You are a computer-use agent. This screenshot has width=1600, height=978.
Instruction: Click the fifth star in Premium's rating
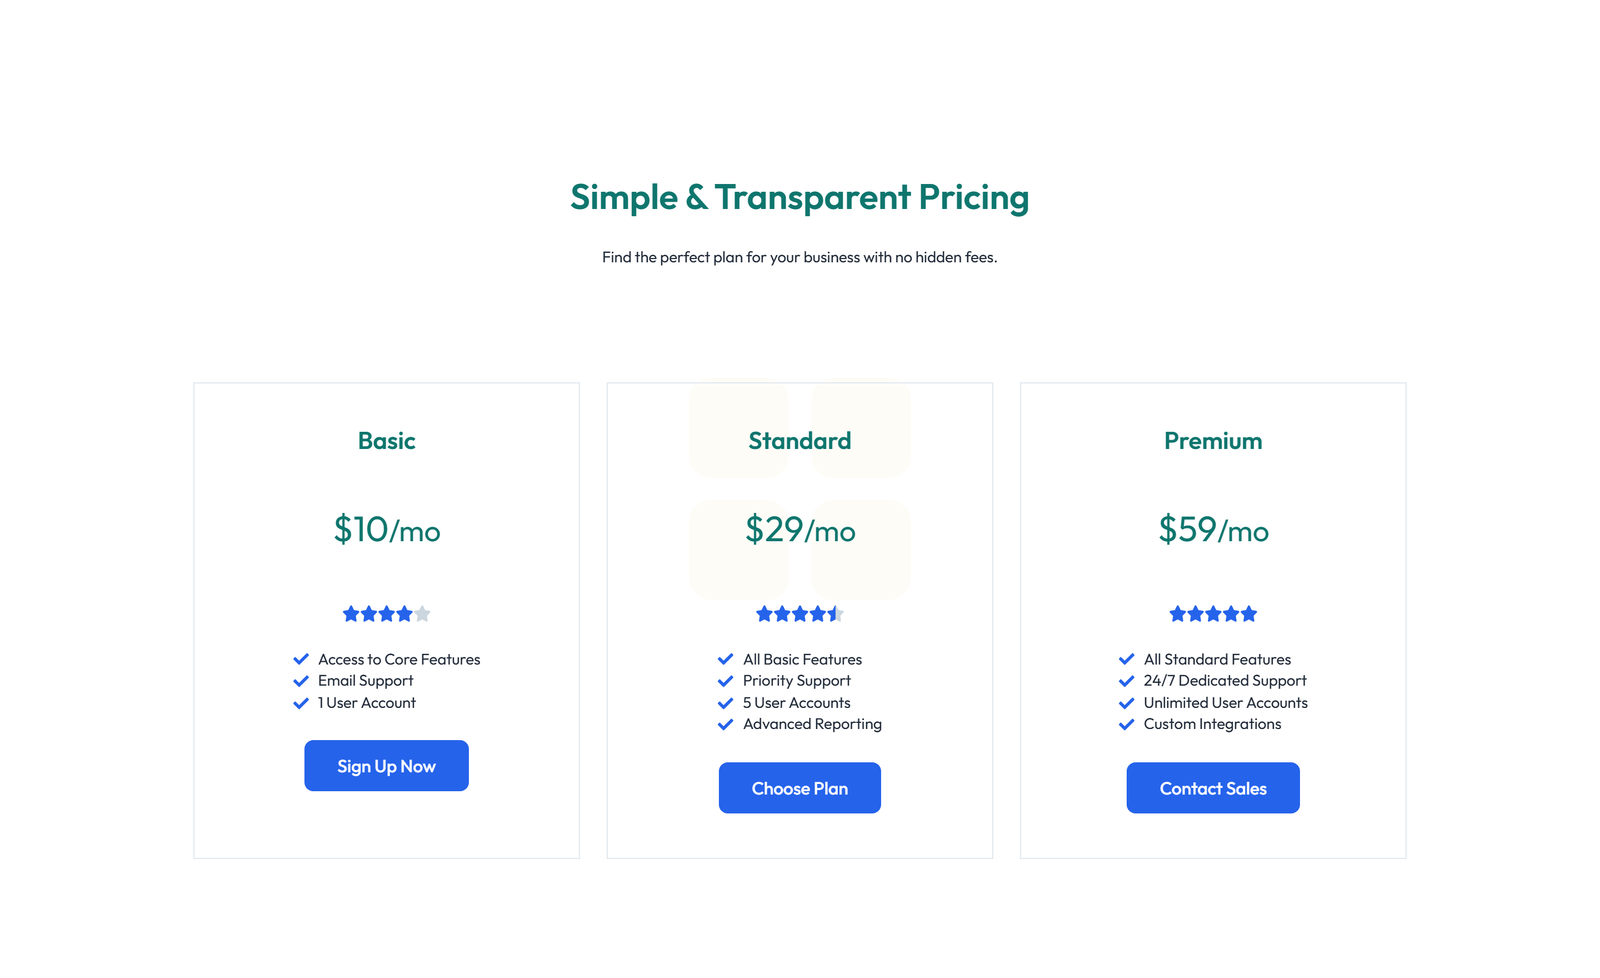[x=1249, y=613]
